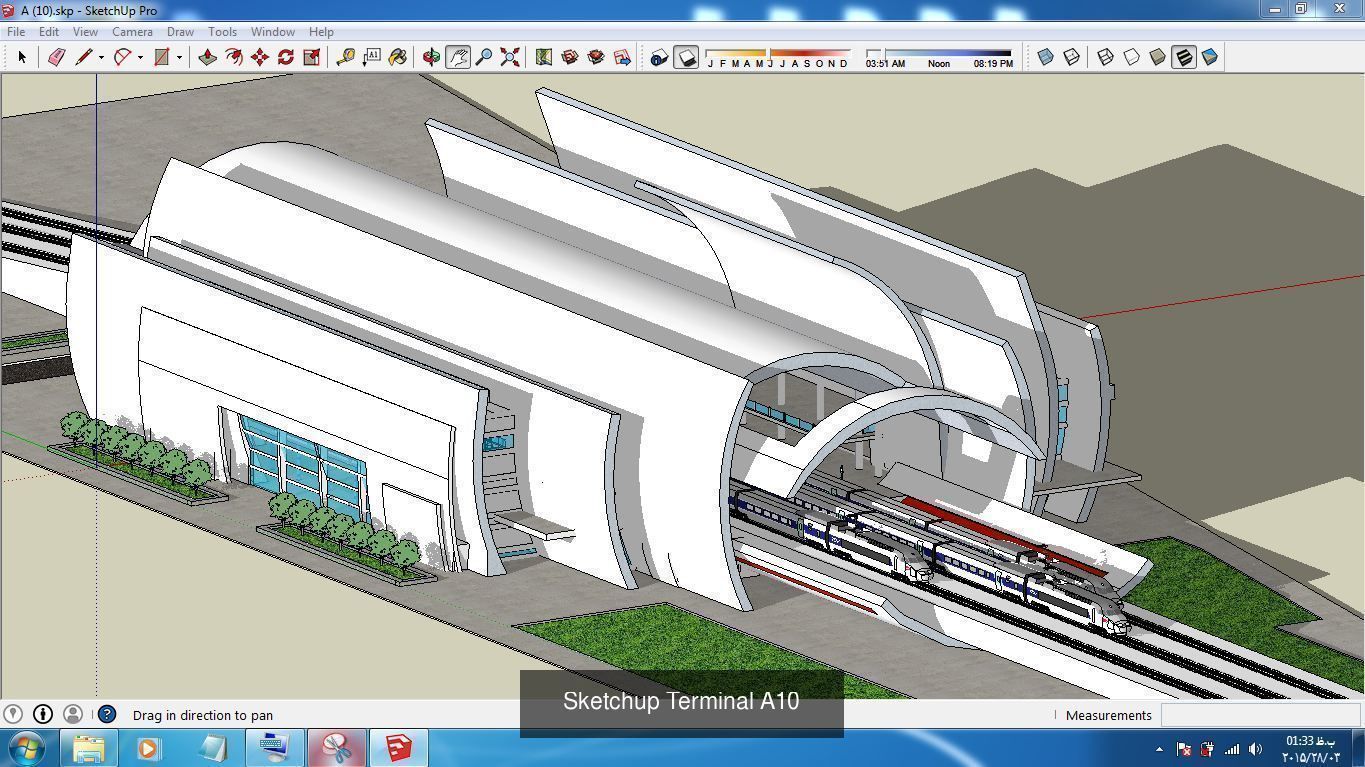
Task: Activate the Rotate tool
Action: coord(285,57)
